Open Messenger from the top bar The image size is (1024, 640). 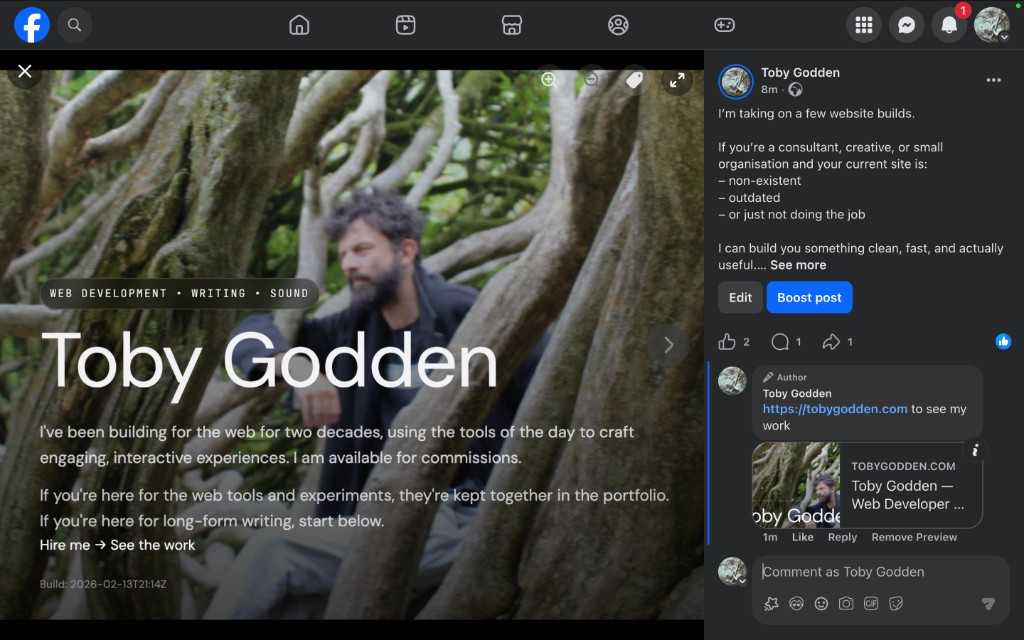[906, 25]
